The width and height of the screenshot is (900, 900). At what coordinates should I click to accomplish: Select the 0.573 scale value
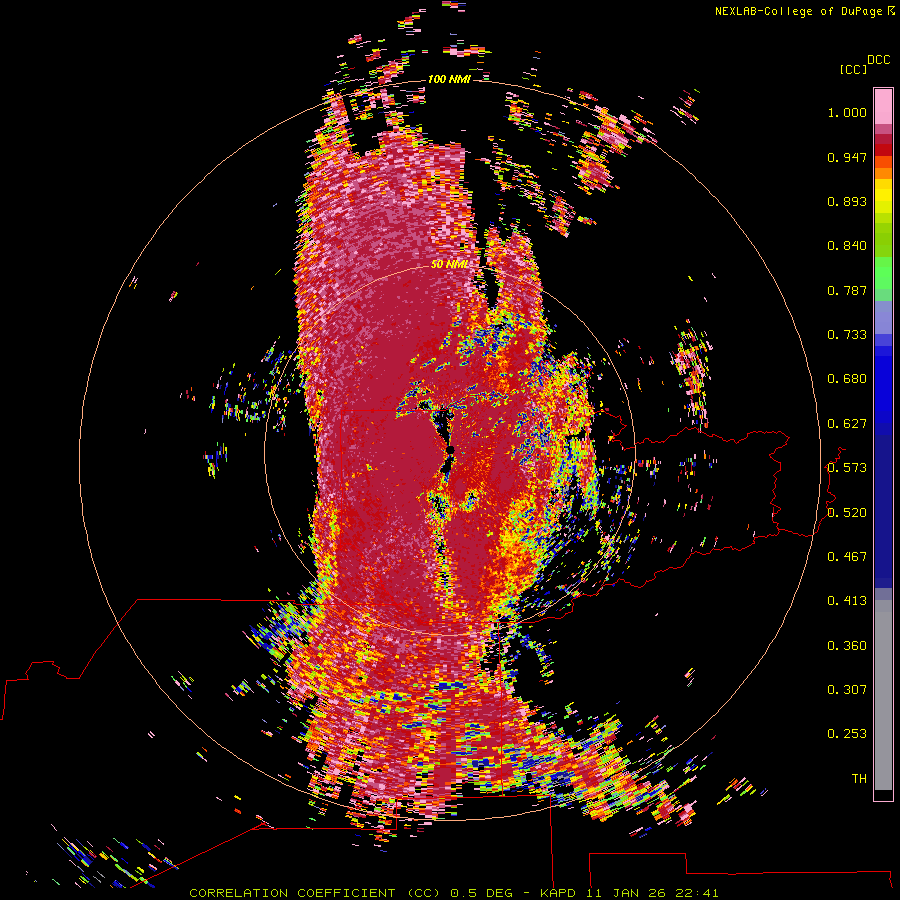[x=847, y=468]
